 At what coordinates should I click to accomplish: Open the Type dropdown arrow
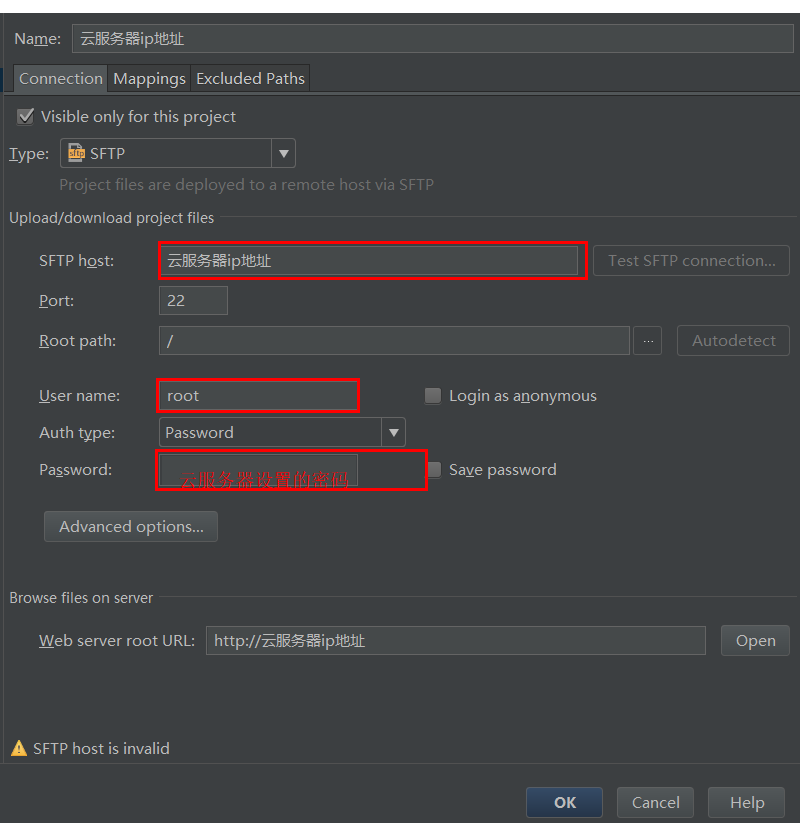coord(283,153)
